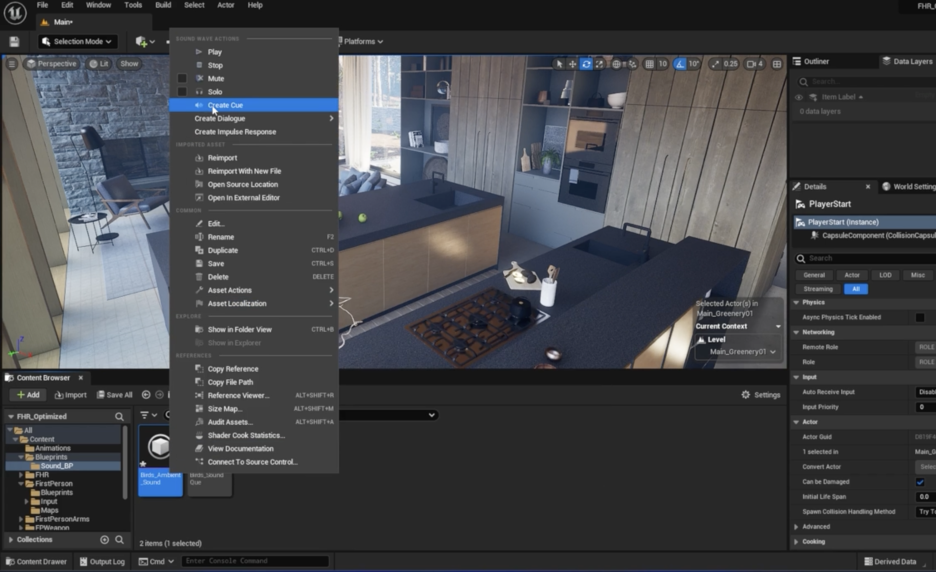The image size is (936, 572).
Task: Switch to the Data Layers tab
Action: click(907, 61)
